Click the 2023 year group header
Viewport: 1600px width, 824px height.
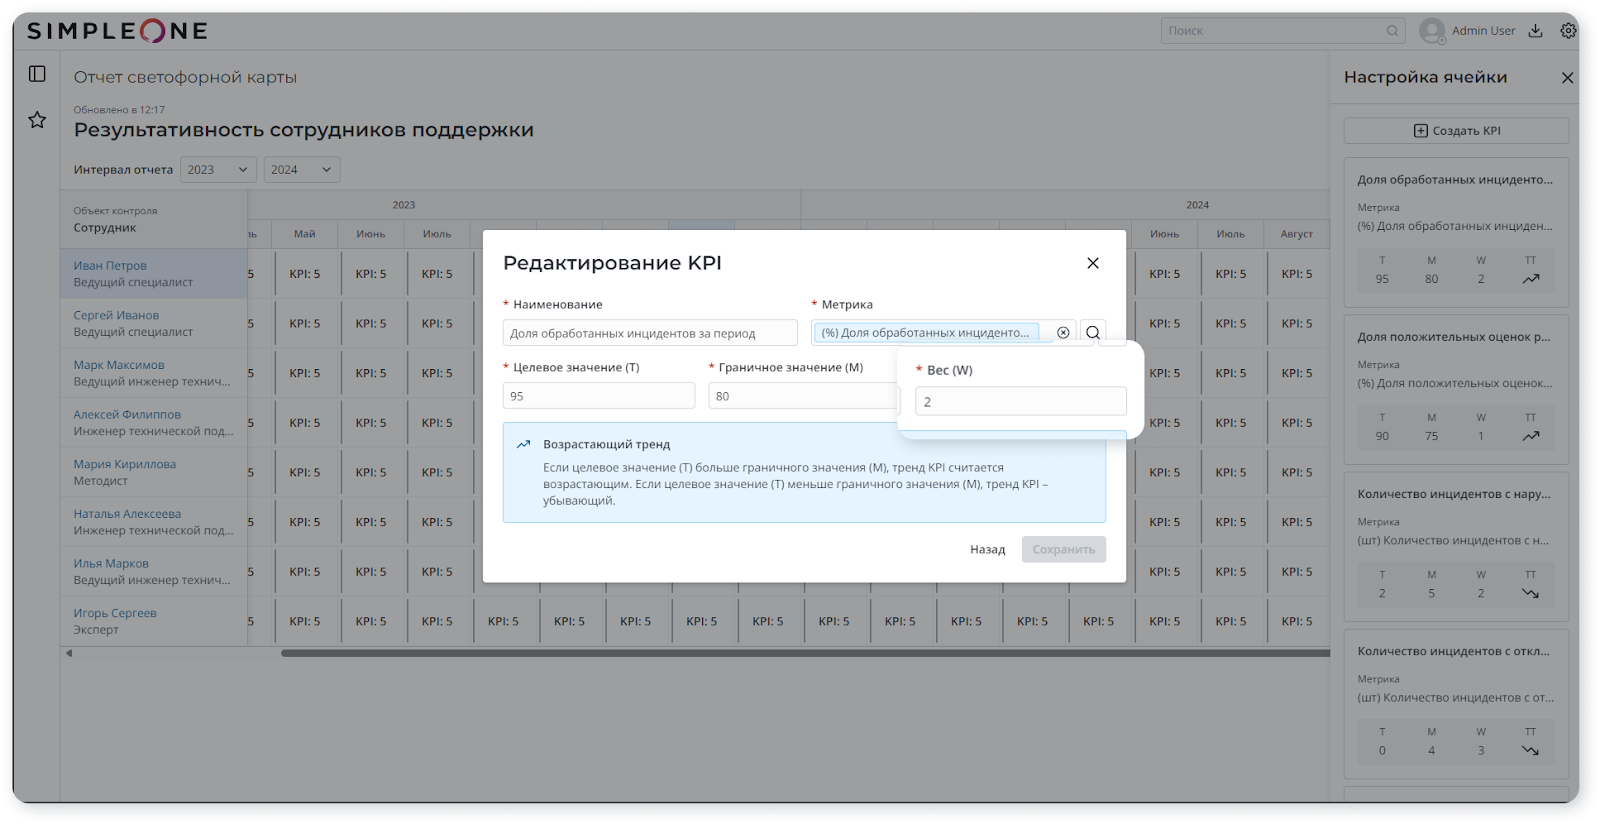(x=404, y=205)
